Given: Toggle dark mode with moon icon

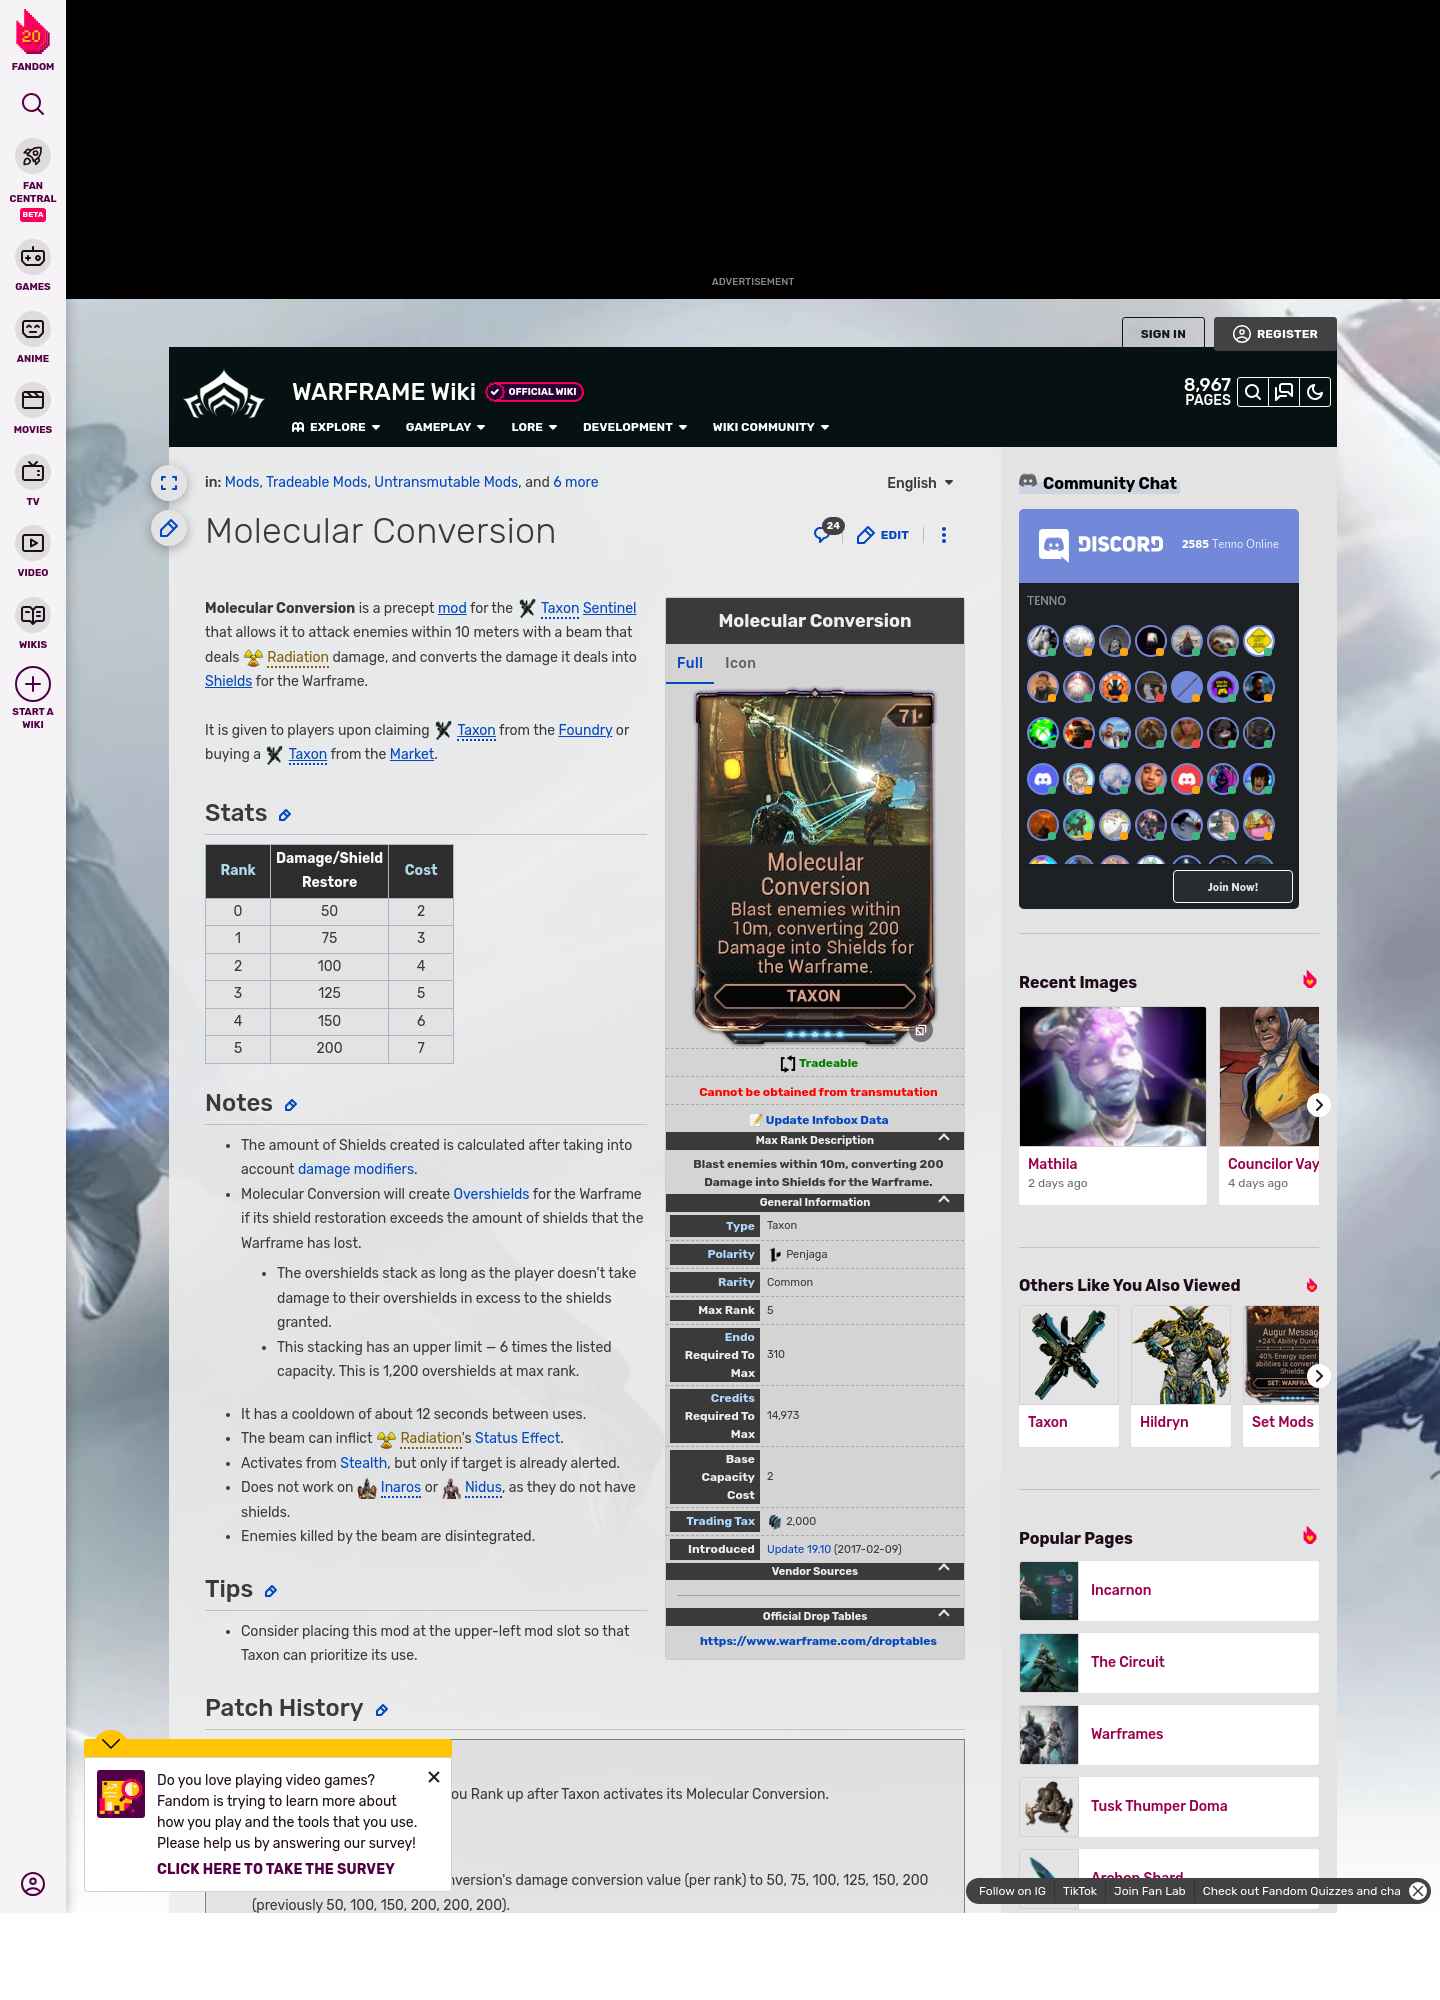Looking at the screenshot, I should 1315,392.
